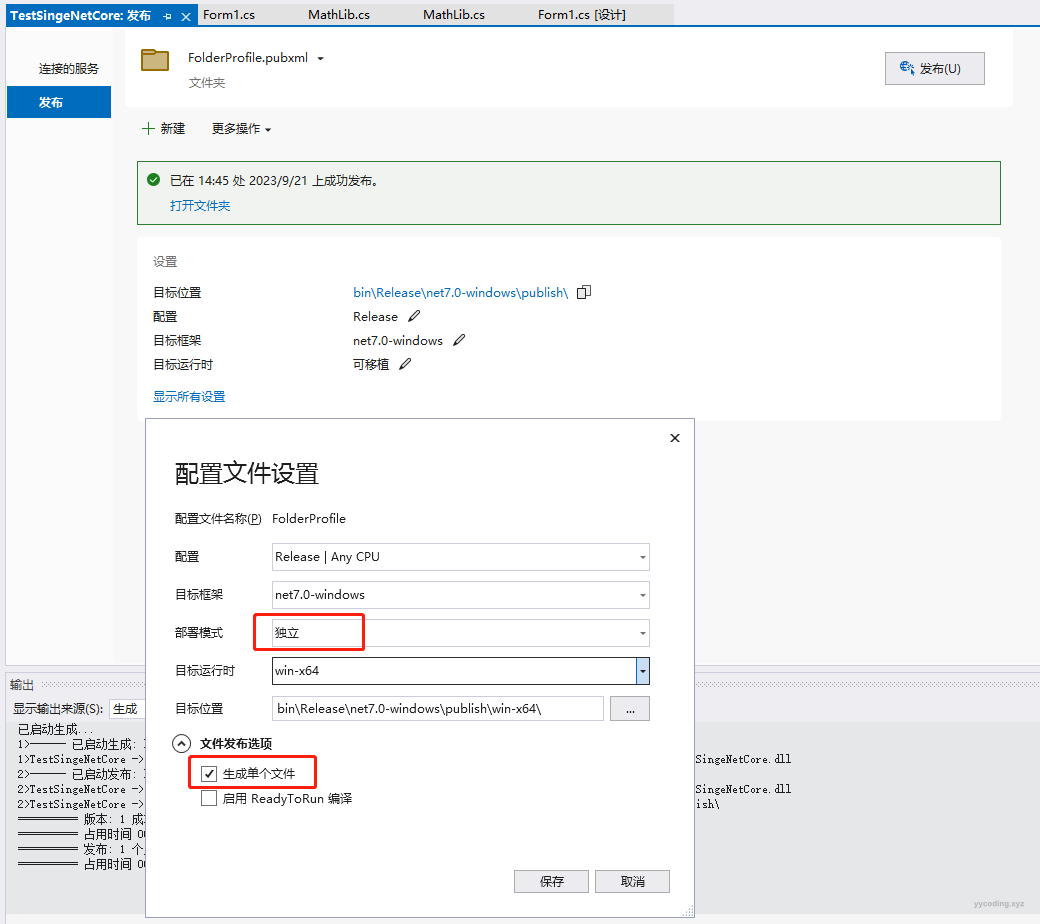Edit target framework net7.0-windows via pencil icon
Image resolution: width=1040 pixels, height=924 pixels.
(x=459, y=340)
